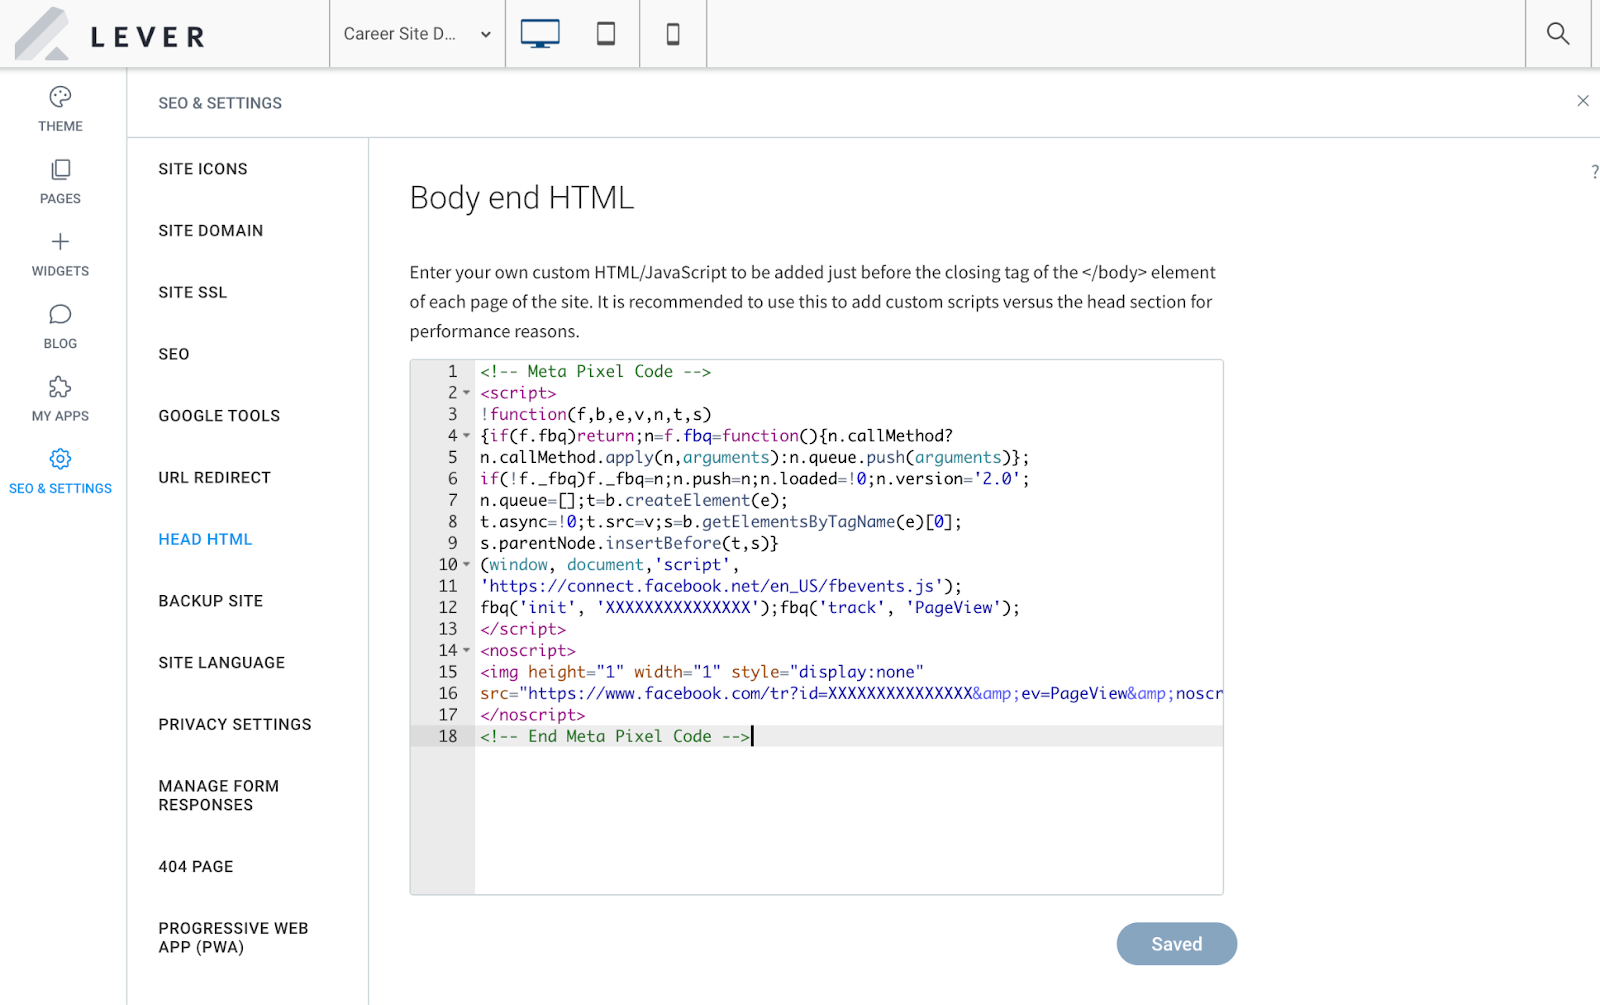Image resolution: width=1600 pixels, height=1005 pixels.
Task: Click the facebook.com/tr src line
Action: point(851,694)
